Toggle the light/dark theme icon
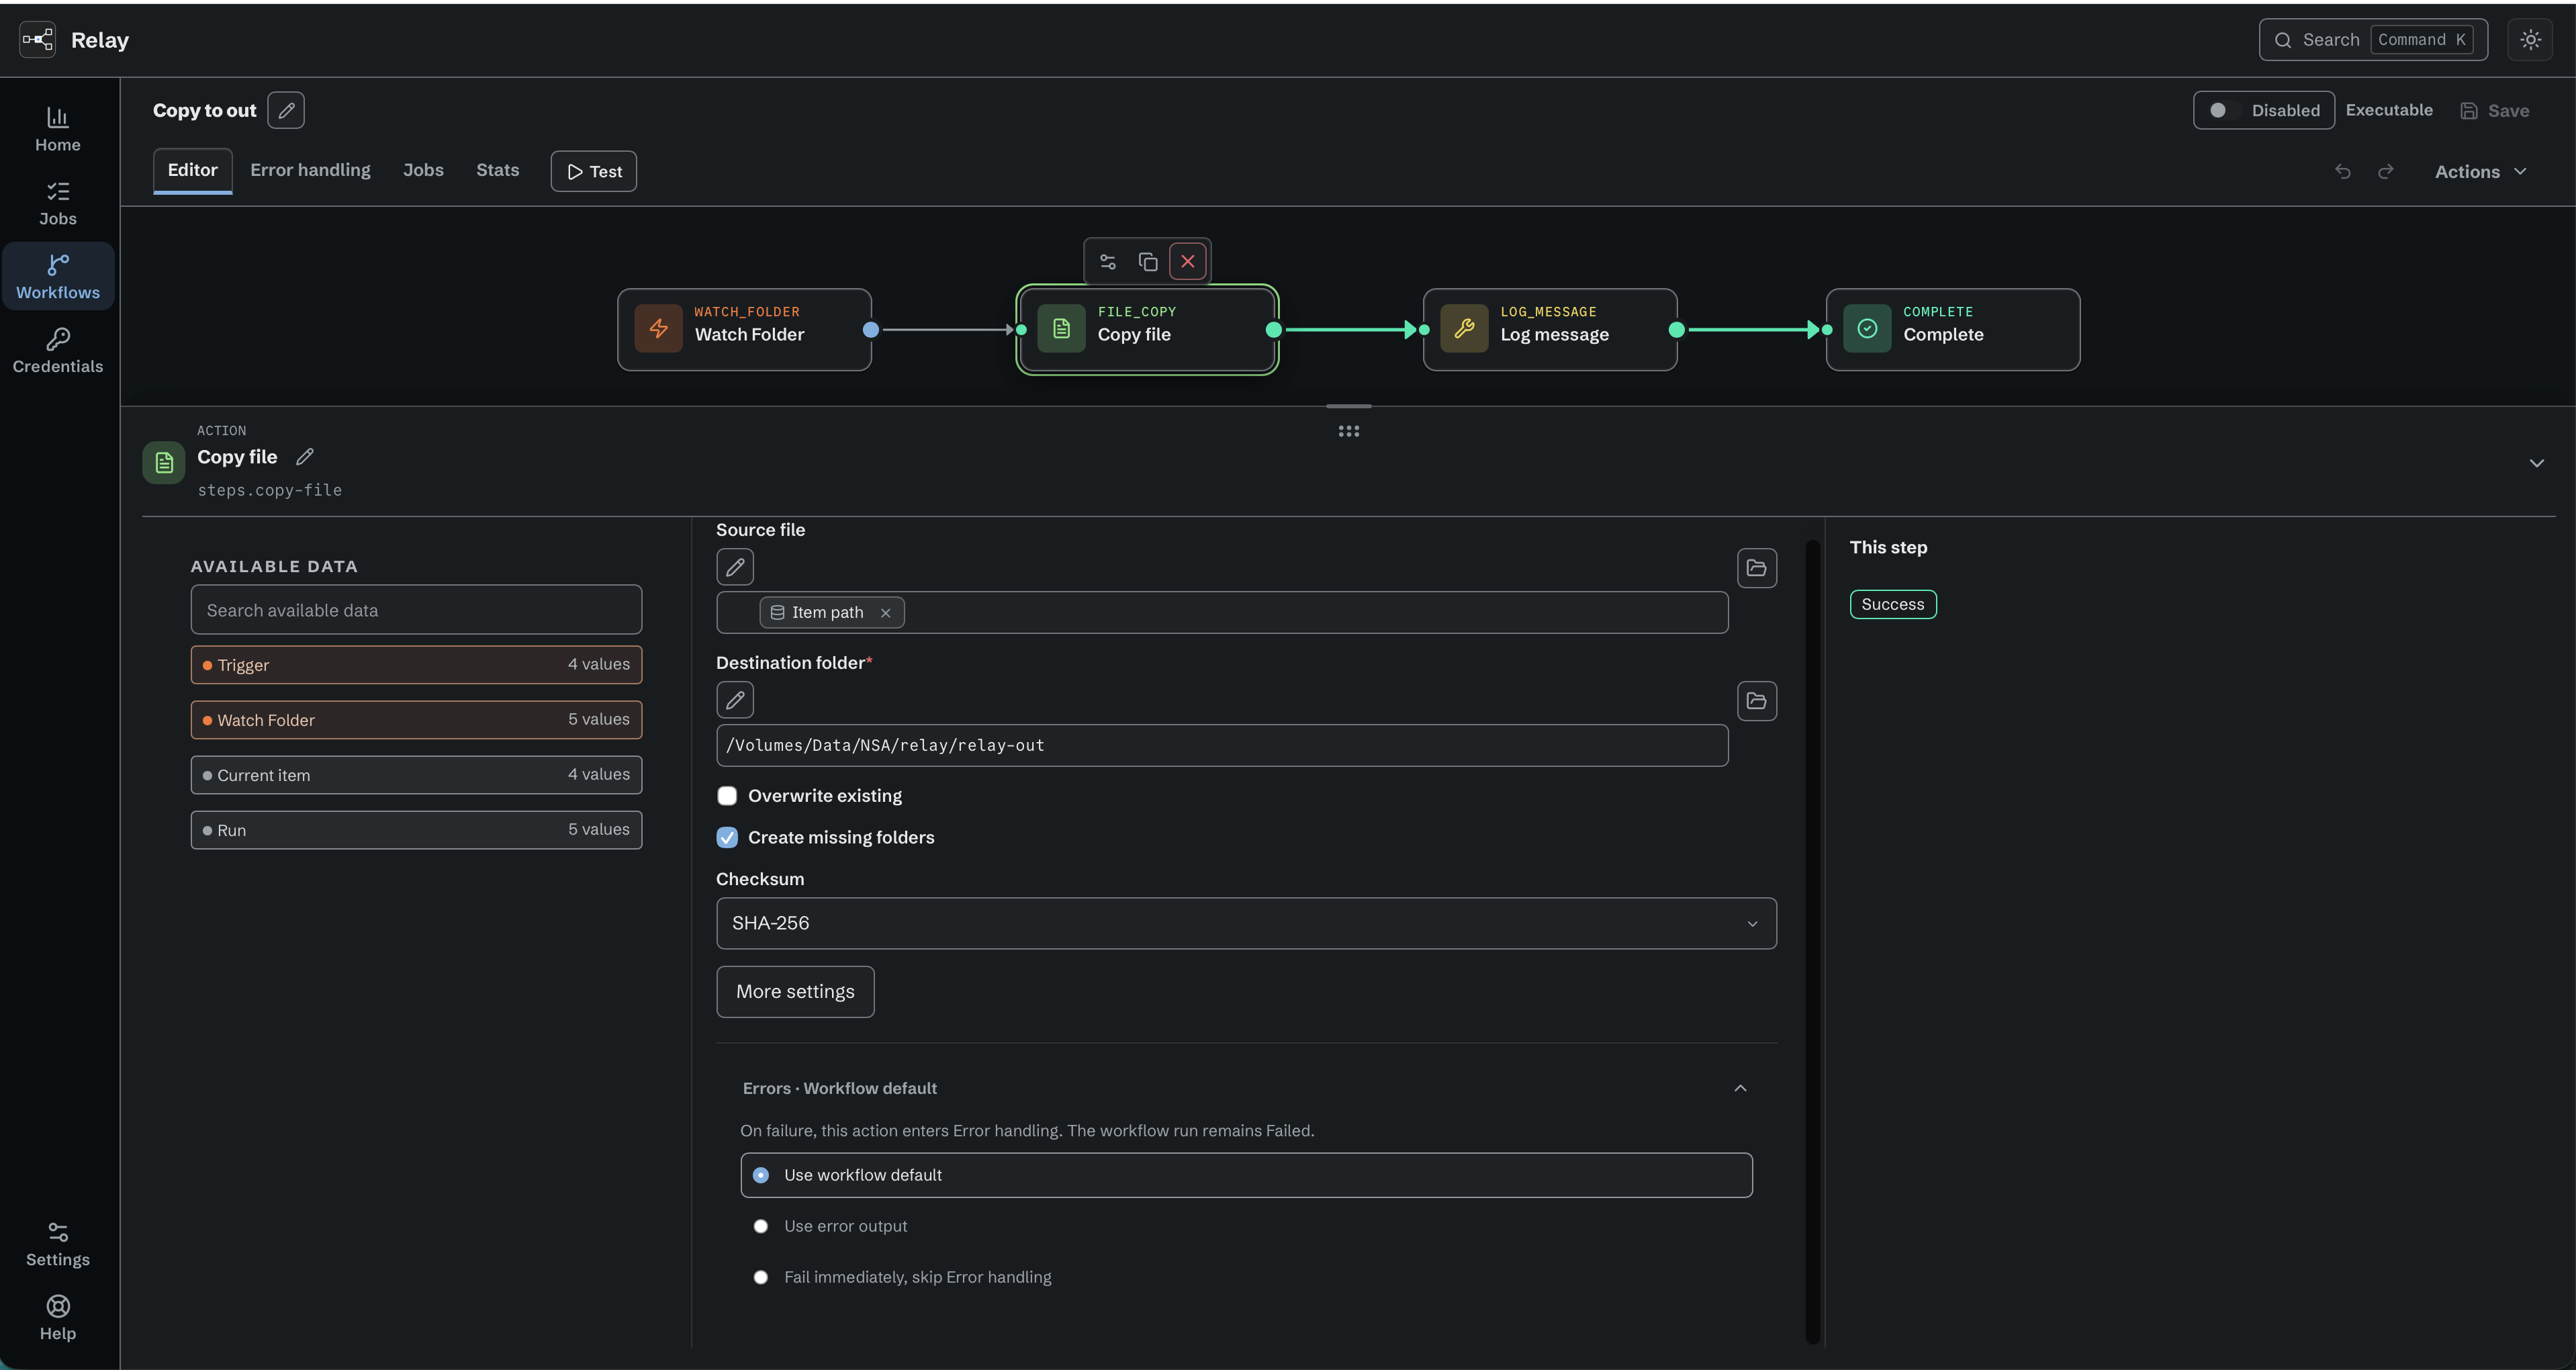 [x=2530, y=40]
